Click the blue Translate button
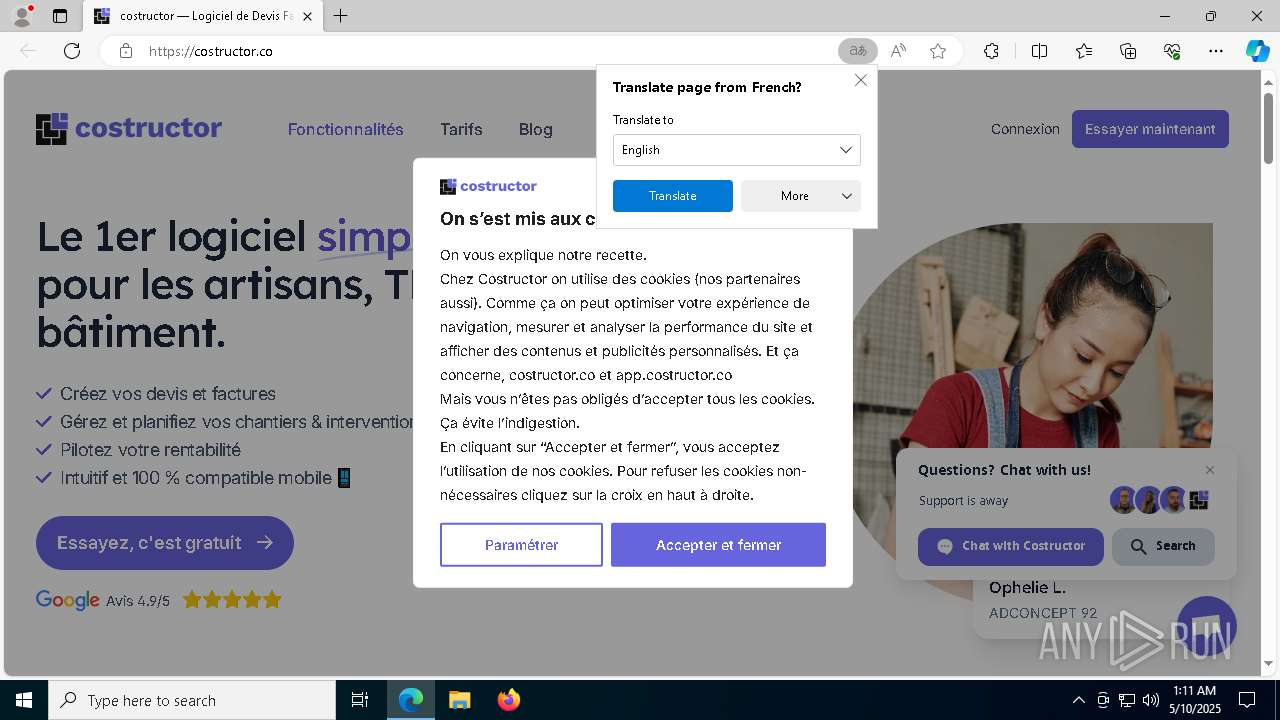This screenshot has height=720, width=1280. (x=672, y=196)
